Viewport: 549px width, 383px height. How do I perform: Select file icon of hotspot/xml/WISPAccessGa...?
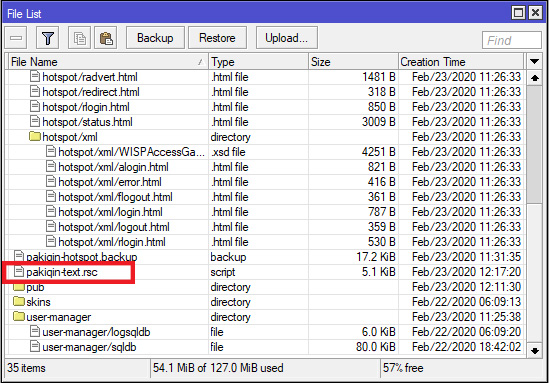coord(51,152)
